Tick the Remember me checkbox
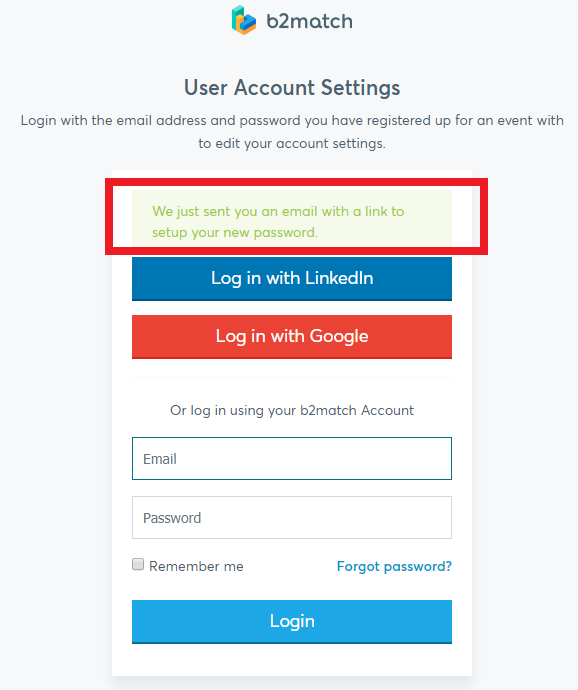Screen dimensions: 578x690 click(138, 564)
